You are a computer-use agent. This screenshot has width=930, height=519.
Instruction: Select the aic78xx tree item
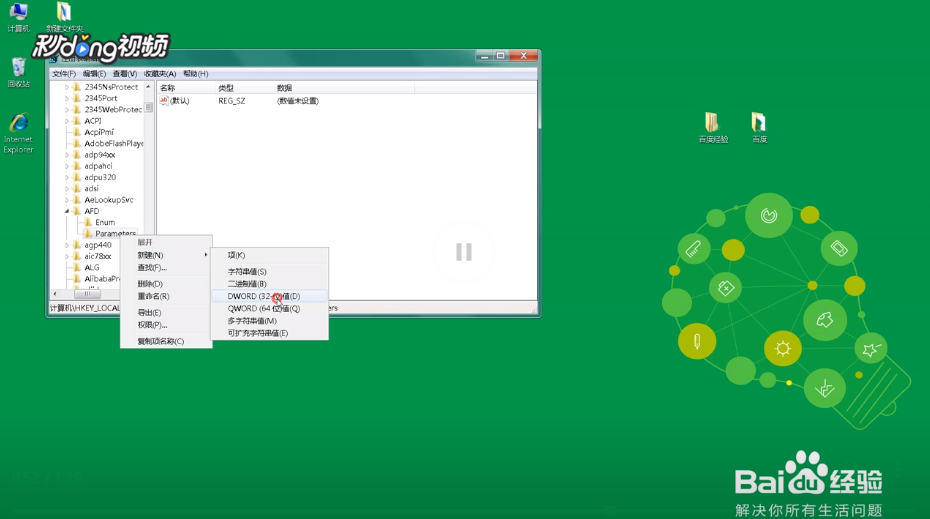point(98,256)
